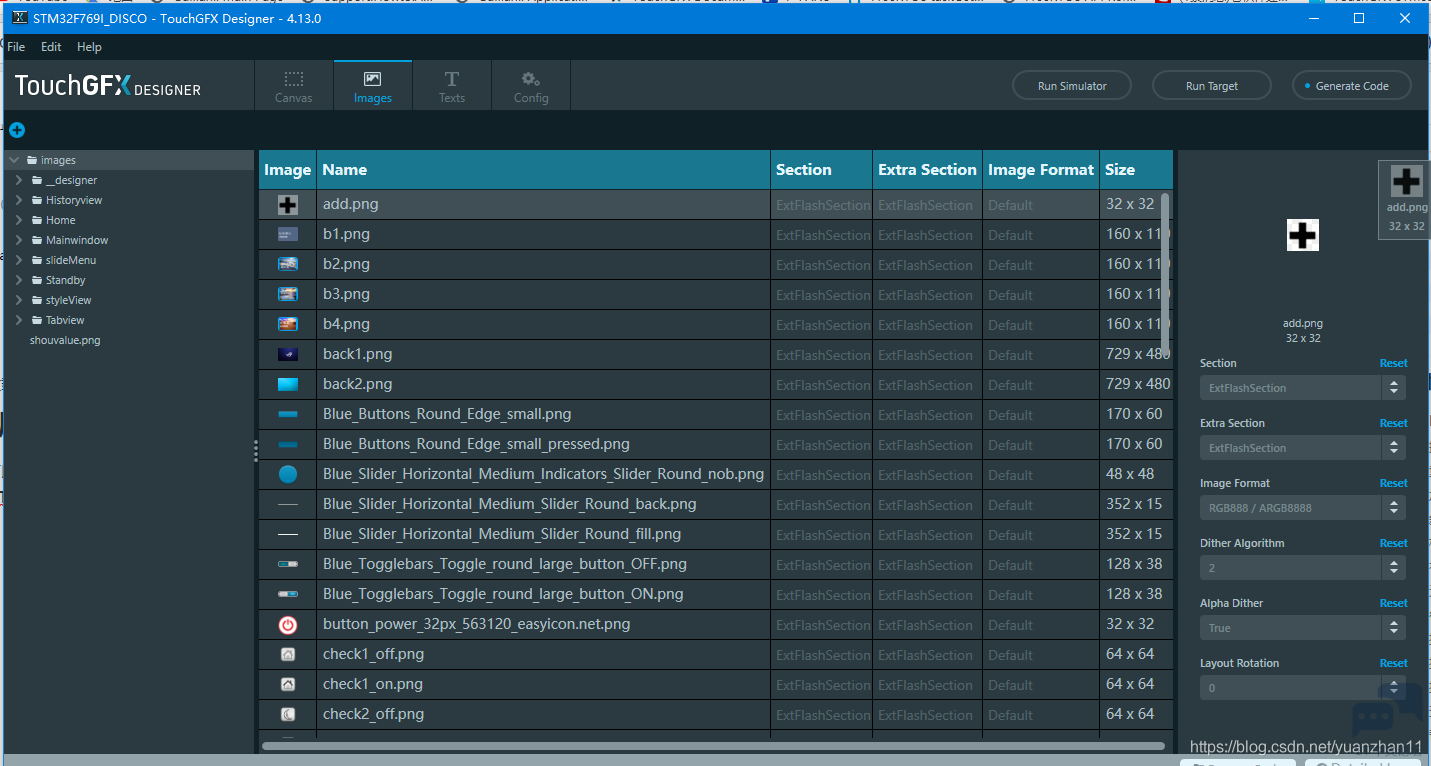Open the Alpha Dither dropdown
Screen dimensions: 1431x766
coord(1303,628)
